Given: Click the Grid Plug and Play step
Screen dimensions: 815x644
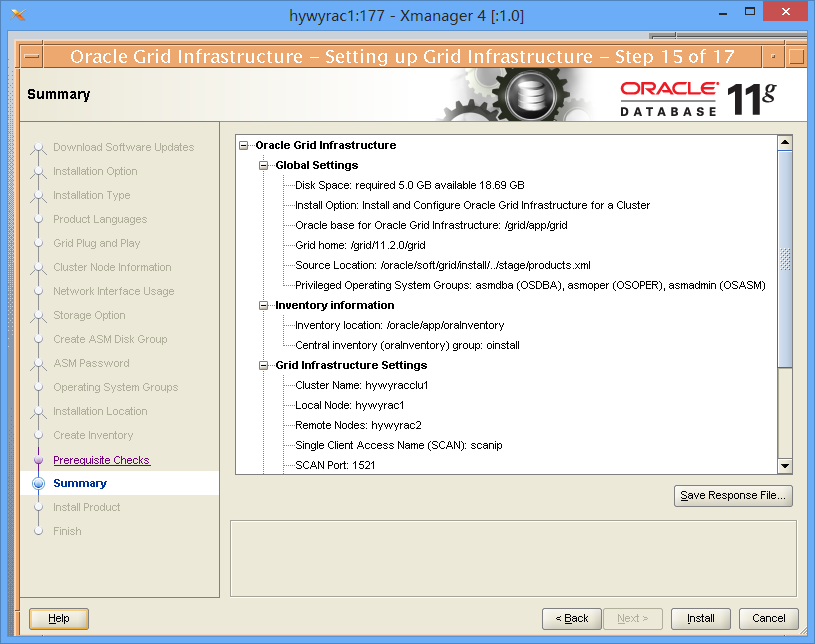Looking at the screenshot, I should 97,243.
